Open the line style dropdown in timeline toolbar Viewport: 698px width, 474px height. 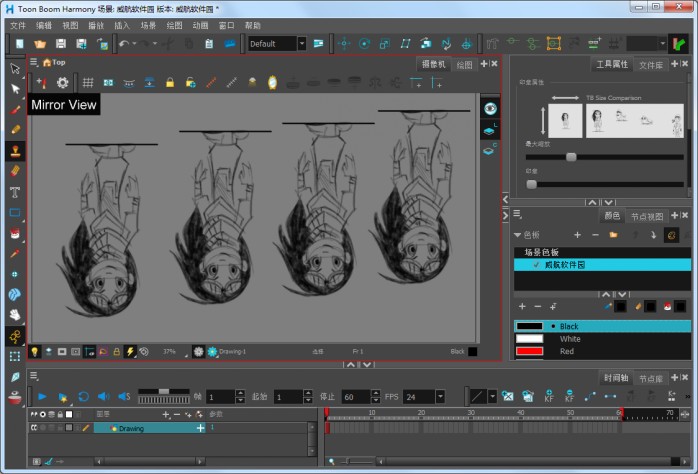(492, 396)
